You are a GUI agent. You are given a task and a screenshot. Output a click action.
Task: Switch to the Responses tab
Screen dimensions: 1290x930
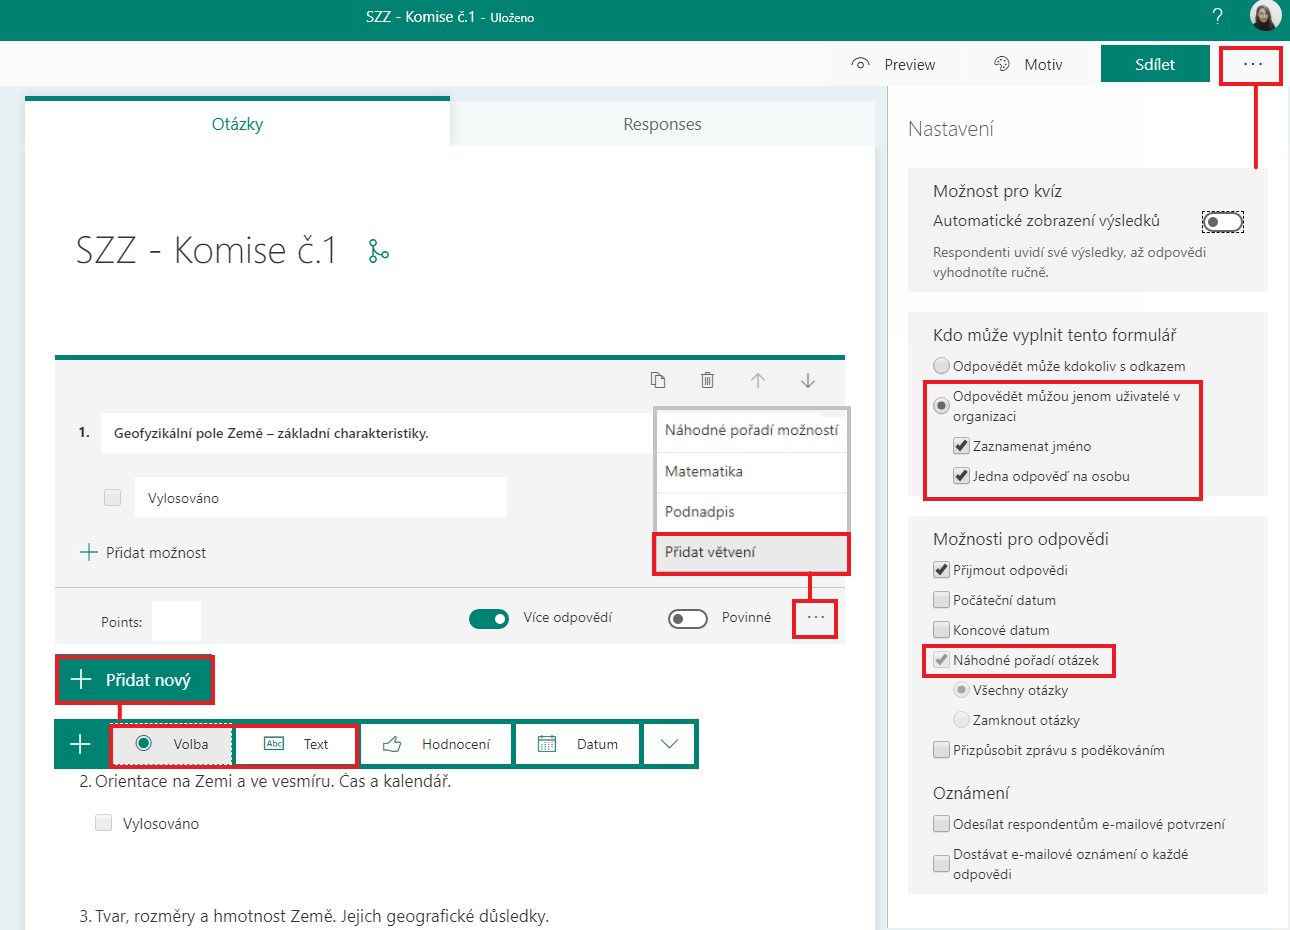(x=662, y=124)
